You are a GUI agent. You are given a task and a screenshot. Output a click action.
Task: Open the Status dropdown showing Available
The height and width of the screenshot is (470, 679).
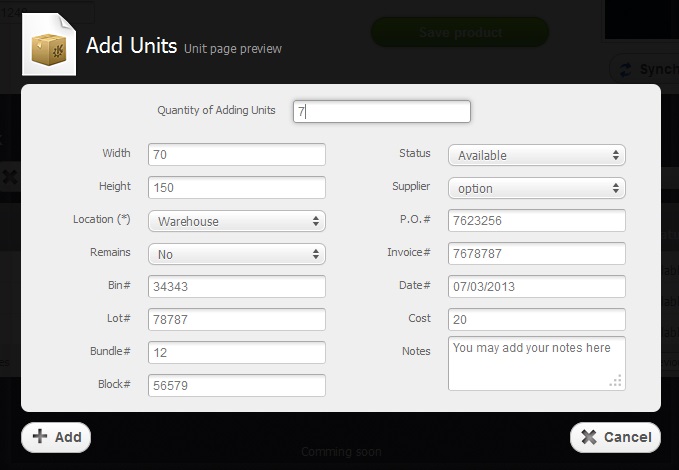(536, 155)
